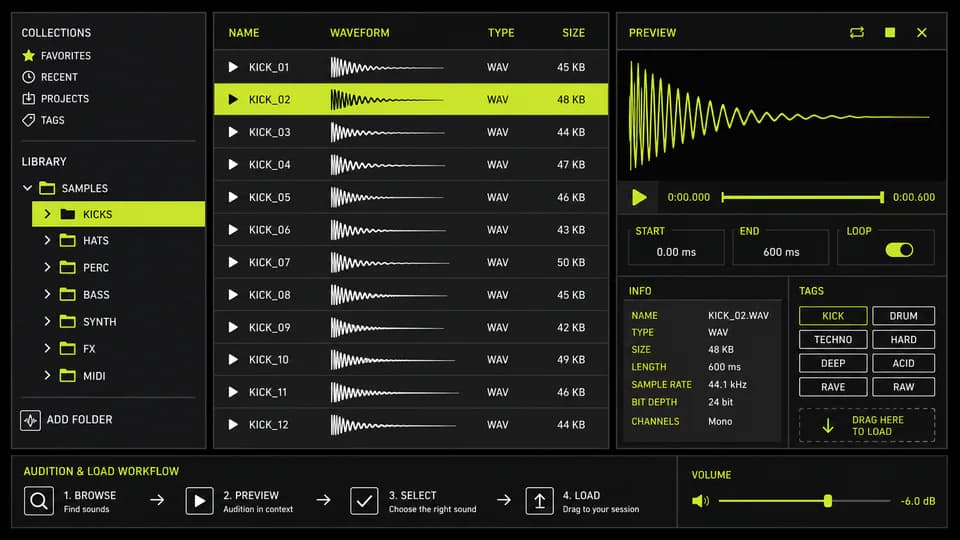Sort list by SIZE column
The height and width of the screenshot is (540, 960).
[573, 33]
